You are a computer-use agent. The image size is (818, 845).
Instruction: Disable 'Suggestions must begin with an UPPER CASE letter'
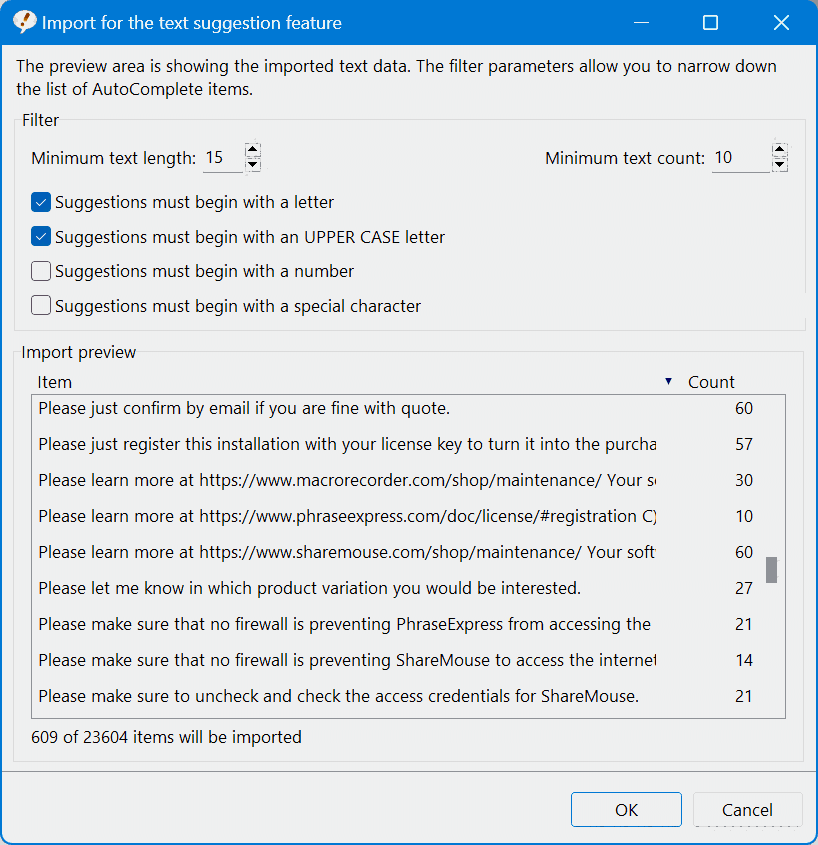[x=40, y=236]
